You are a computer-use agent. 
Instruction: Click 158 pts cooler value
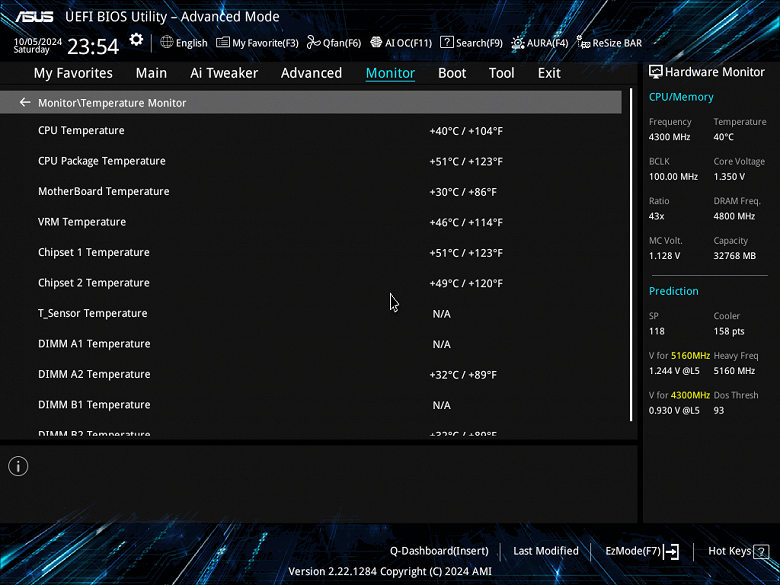[729, 331]
